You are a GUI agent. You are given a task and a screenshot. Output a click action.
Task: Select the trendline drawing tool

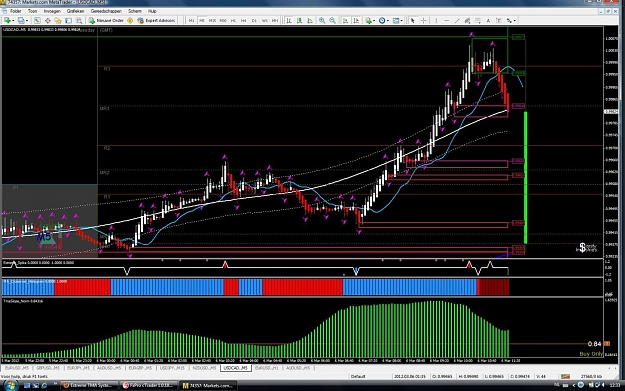[457, 20]
